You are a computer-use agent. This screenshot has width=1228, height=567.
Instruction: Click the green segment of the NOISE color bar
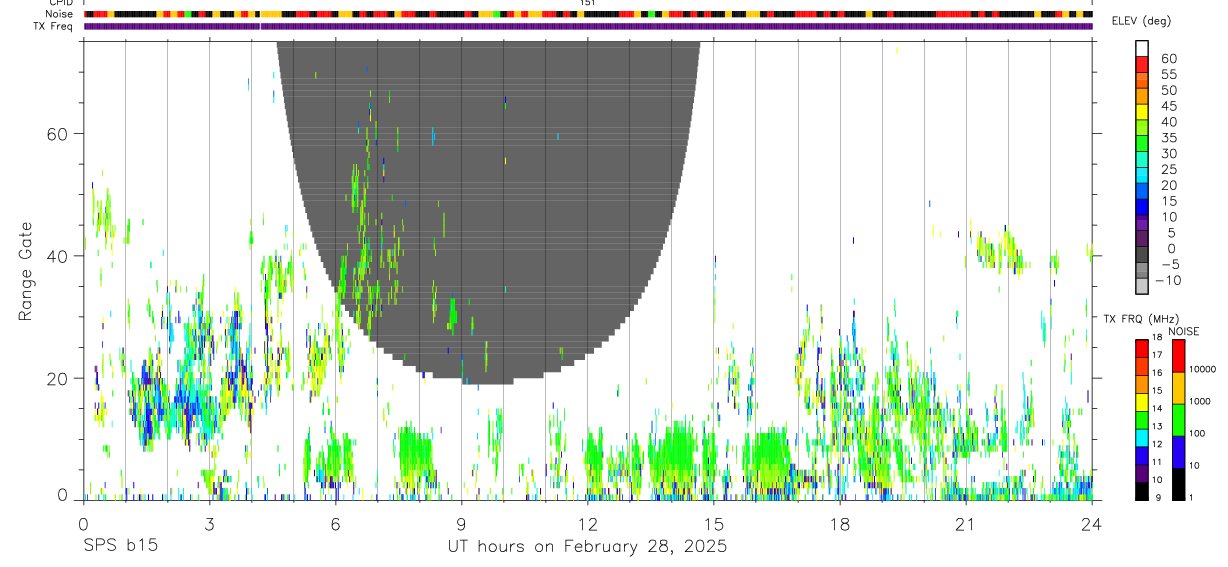(1179, 419)
